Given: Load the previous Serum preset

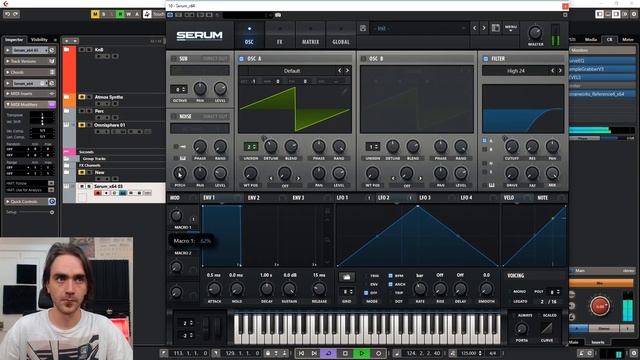Looking at the screenshot, I should point(474,28).
